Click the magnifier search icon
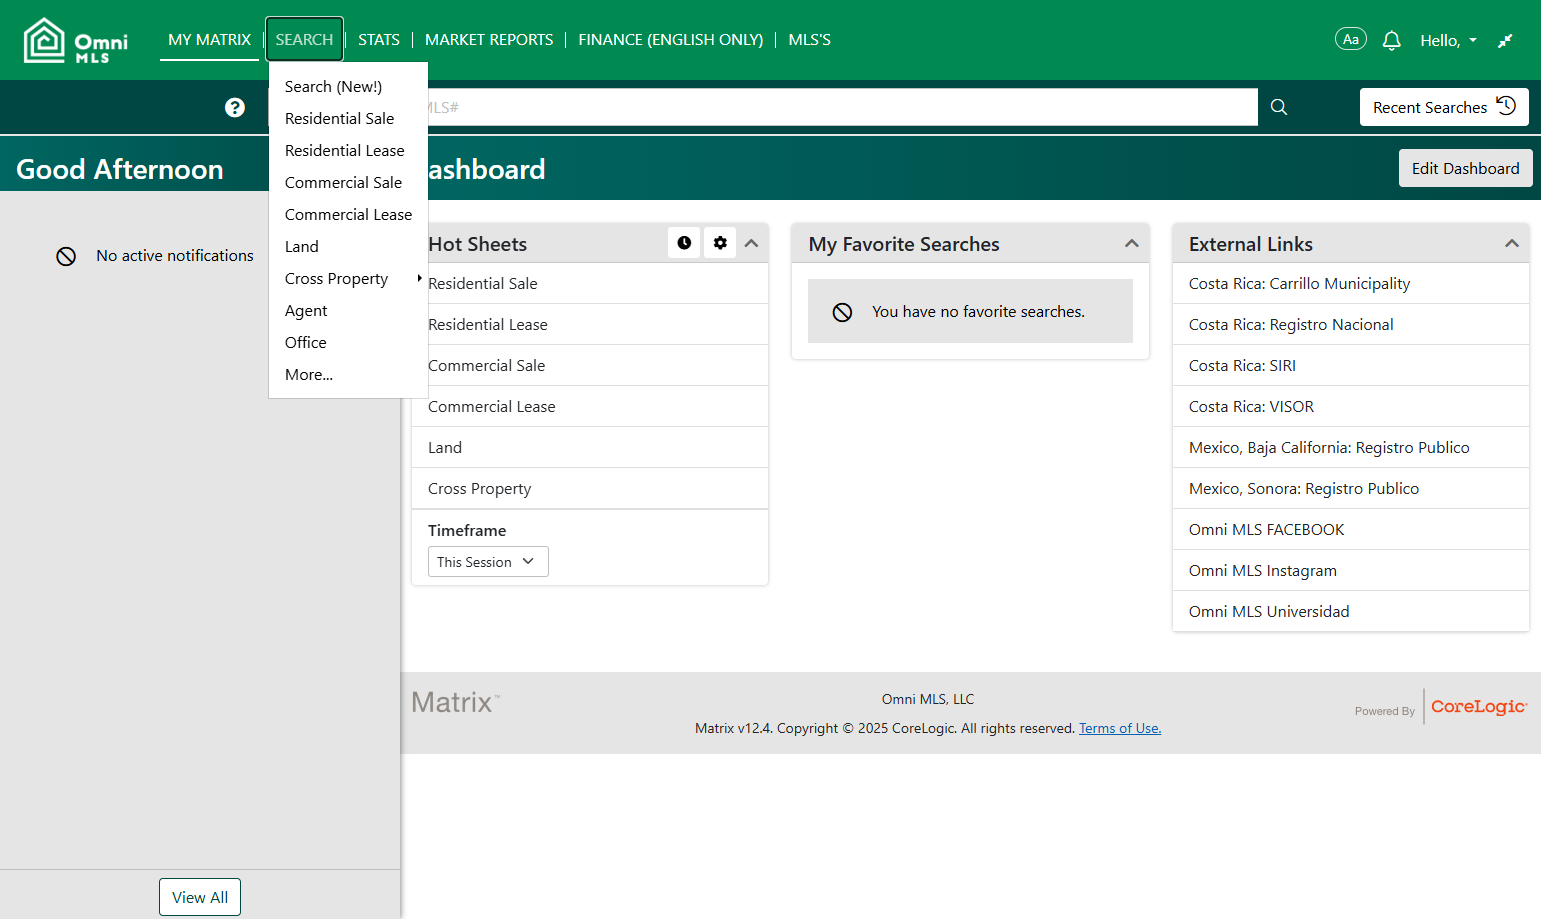Image resolution: width=1541 pixels, height=919 pixels. click(x=1279, y=107)
